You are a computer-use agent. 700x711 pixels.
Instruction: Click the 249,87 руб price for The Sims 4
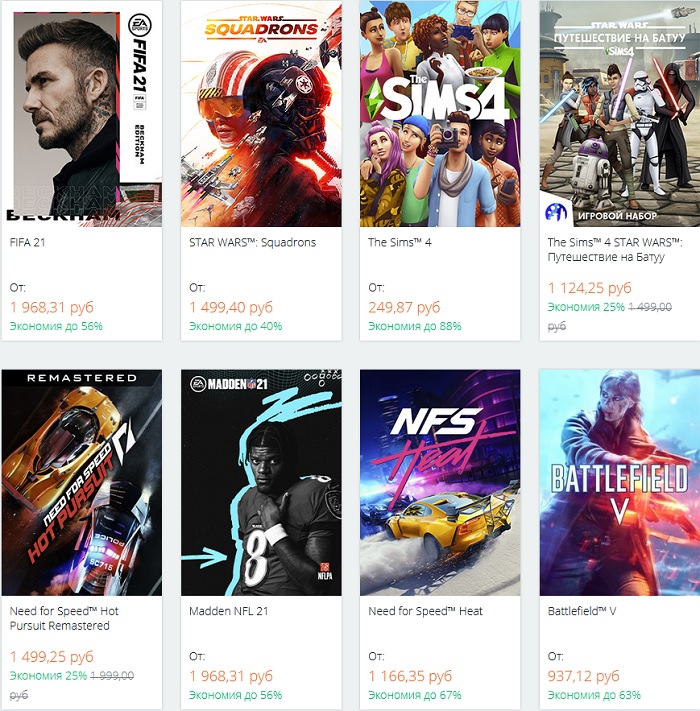404,307
